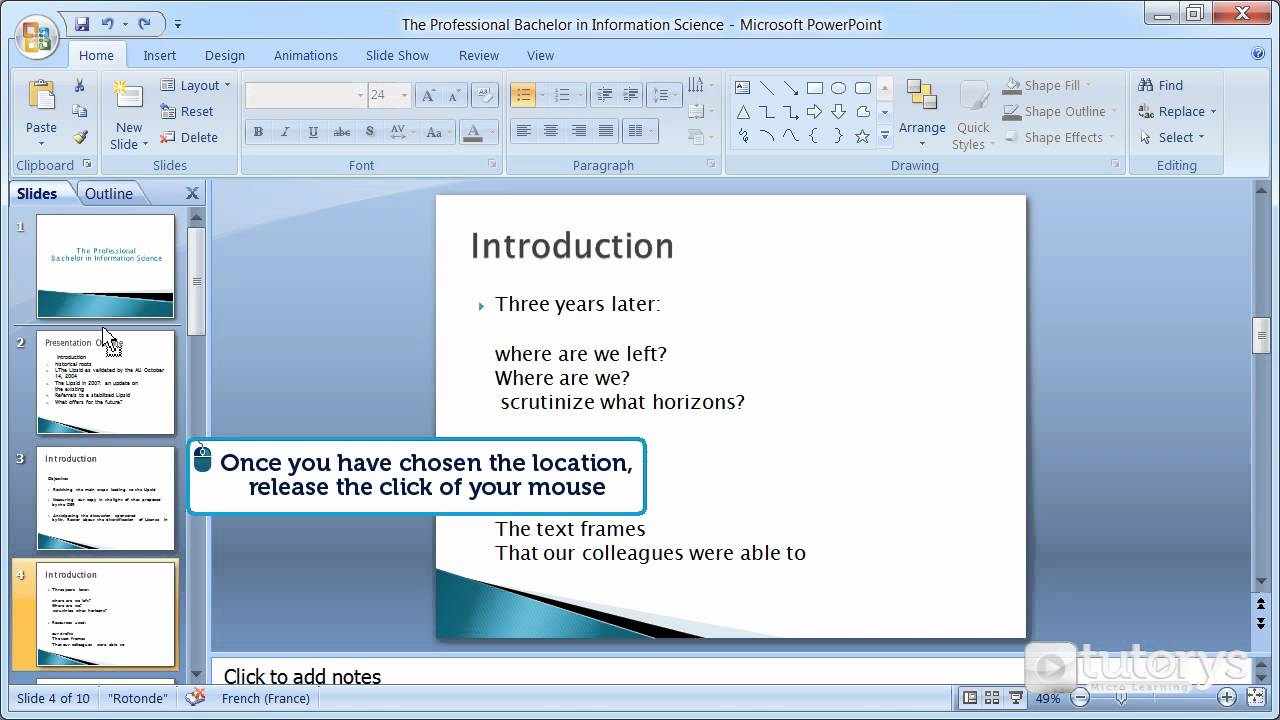Screen dimensions: 1280x720
Task: Start Slide Show from status bar
Action: coord(1016,698)
